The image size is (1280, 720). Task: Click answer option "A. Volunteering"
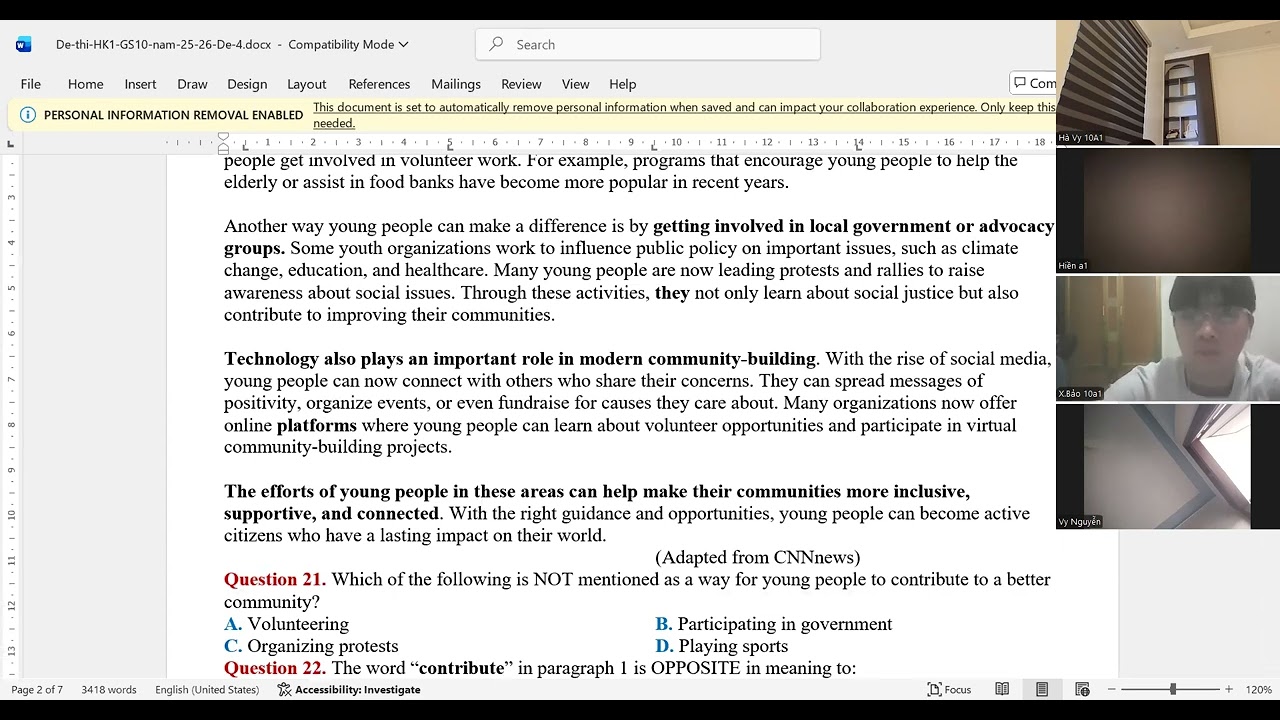tap(286, 624)
